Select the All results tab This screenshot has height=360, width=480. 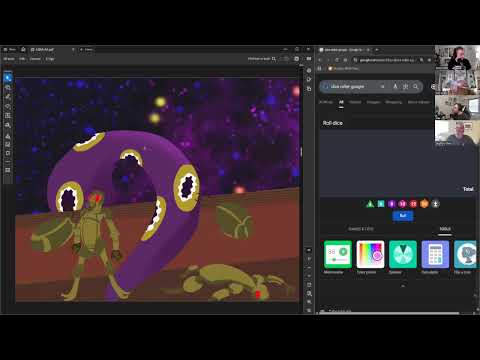tap(341, 102)
